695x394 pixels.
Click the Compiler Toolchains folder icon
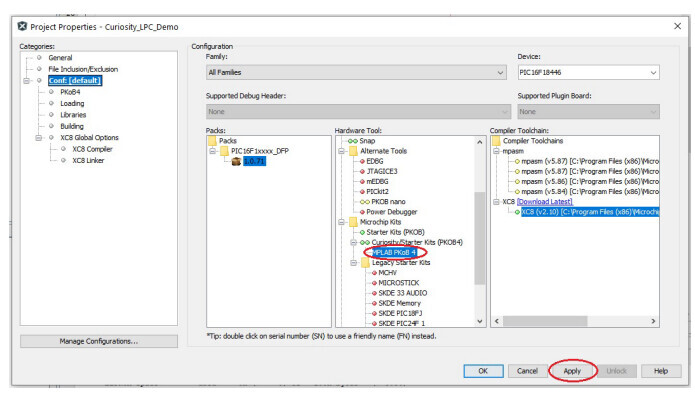pos(496,141)
